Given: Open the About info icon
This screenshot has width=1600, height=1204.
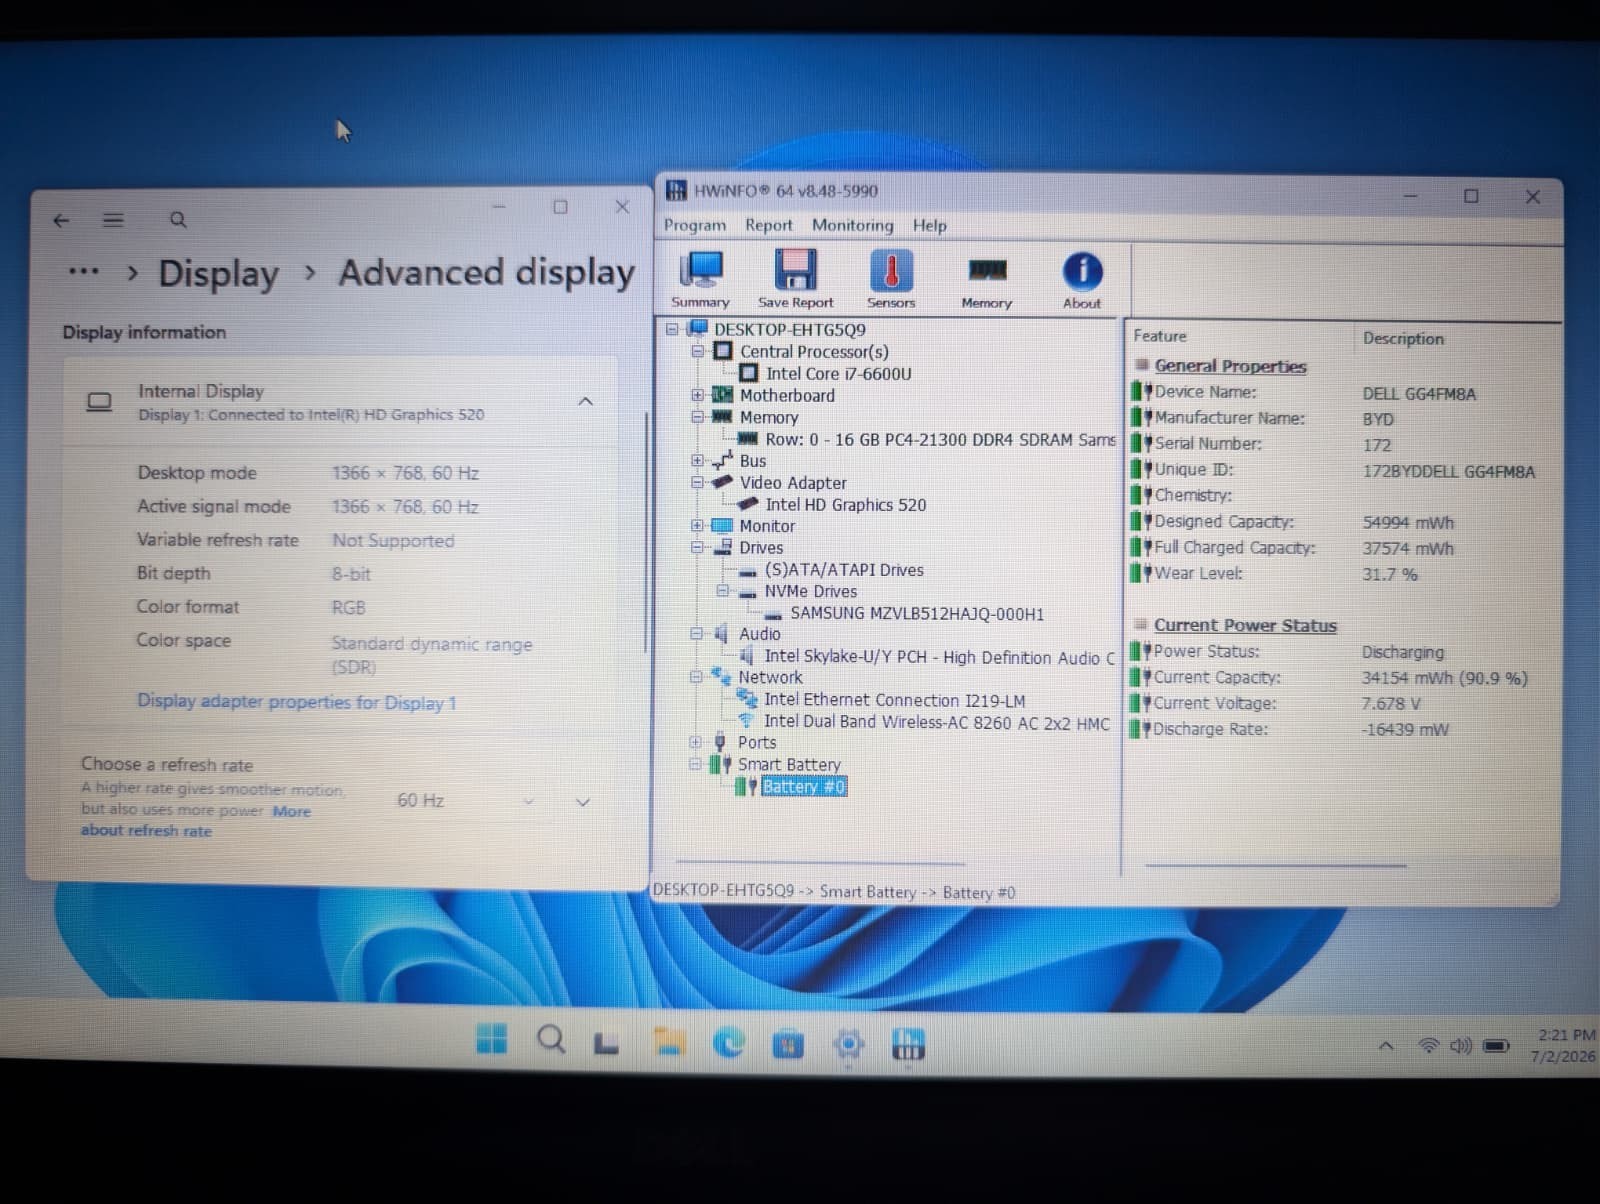Looking at the screenshot, I should [x=1082, y=280].
